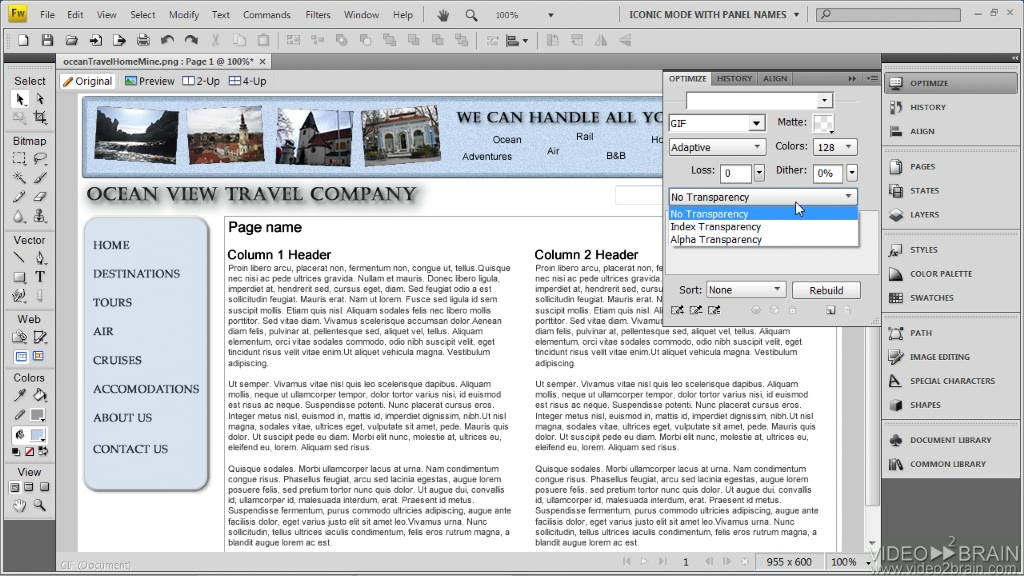
Task: Open the Modify menu
Action: click(184, 15)
